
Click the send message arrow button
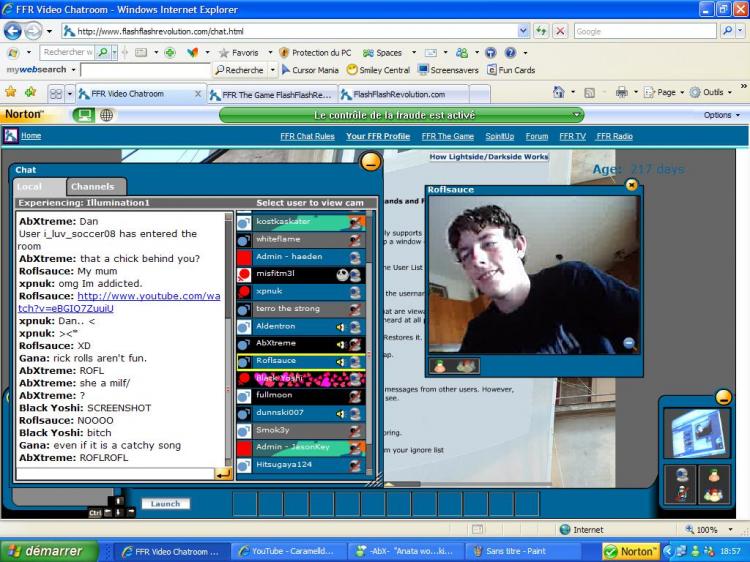[223, 474]
